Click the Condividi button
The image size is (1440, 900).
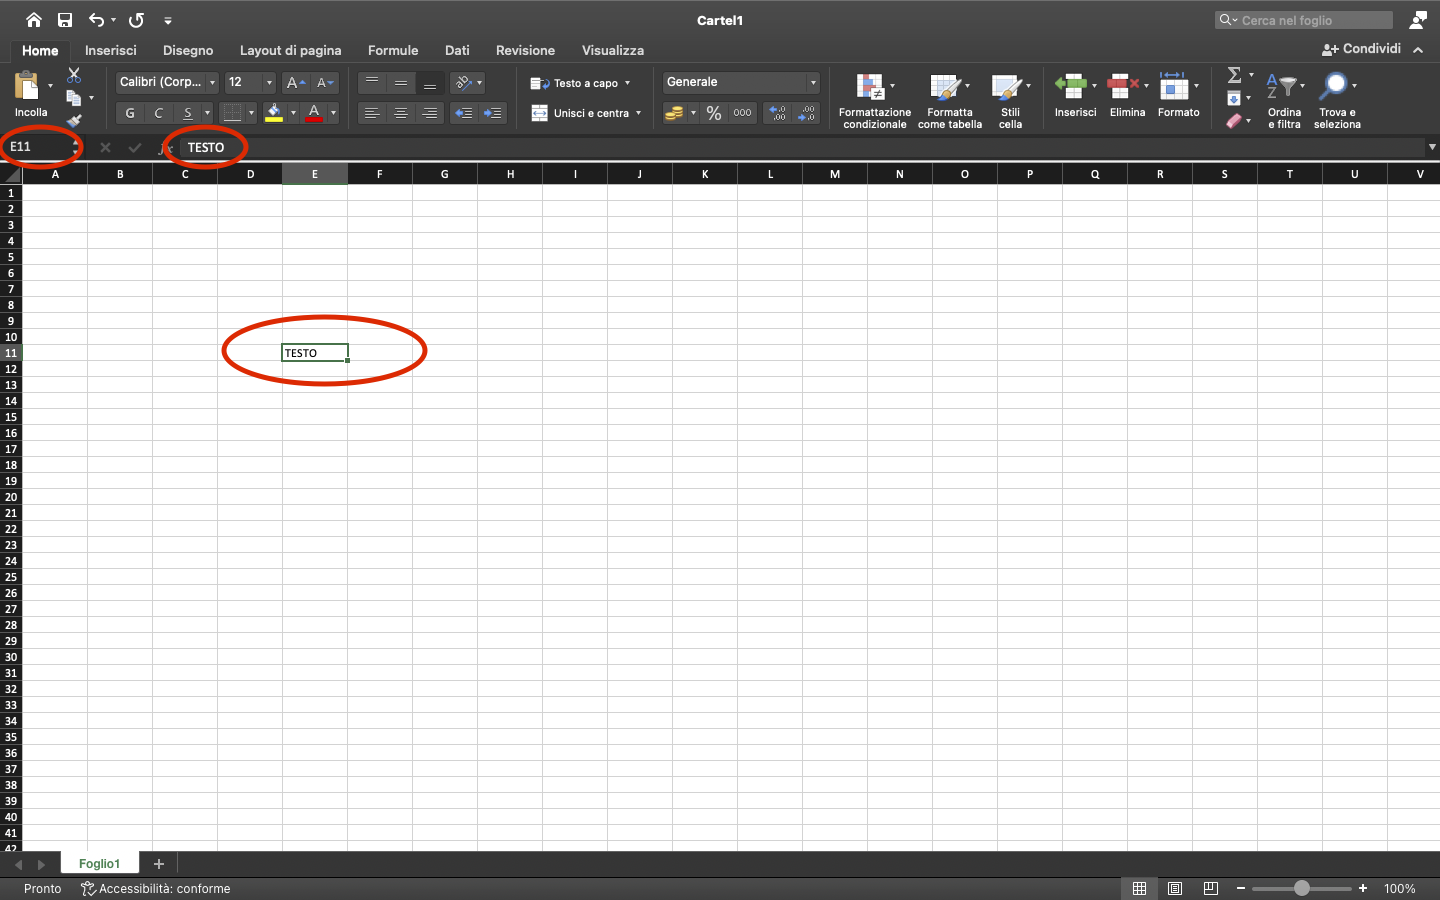coord(1361,48)
